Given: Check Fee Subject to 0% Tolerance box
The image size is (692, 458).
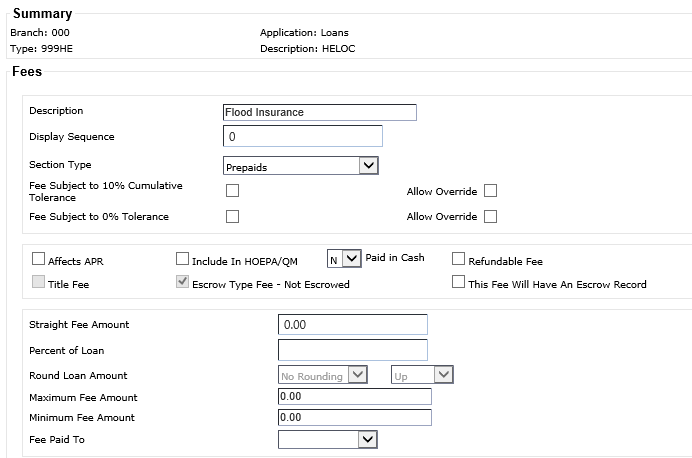Looking at the screenshot, I should coord(232,217).
